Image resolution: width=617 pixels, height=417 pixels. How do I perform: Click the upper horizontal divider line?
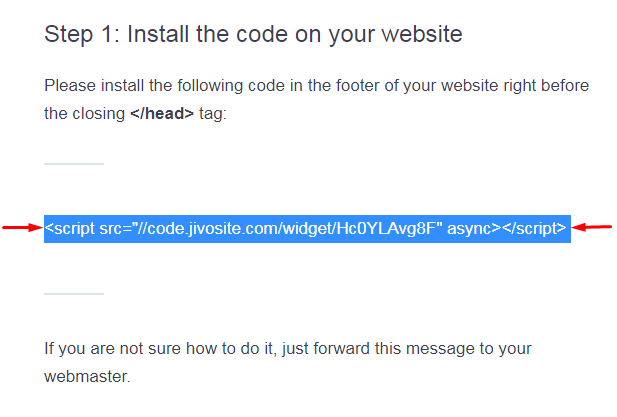click(74, 163)
